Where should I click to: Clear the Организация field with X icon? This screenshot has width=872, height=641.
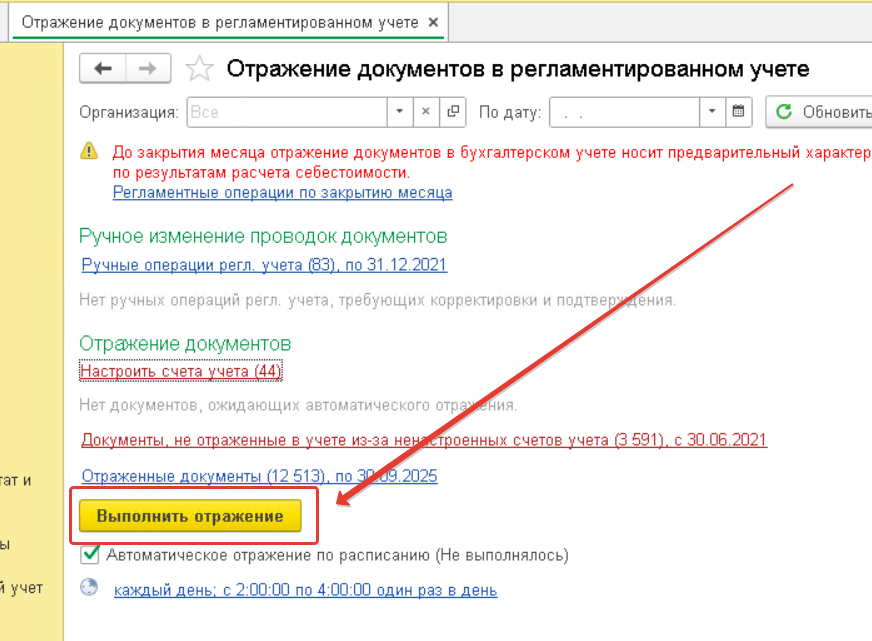(426, 112)
